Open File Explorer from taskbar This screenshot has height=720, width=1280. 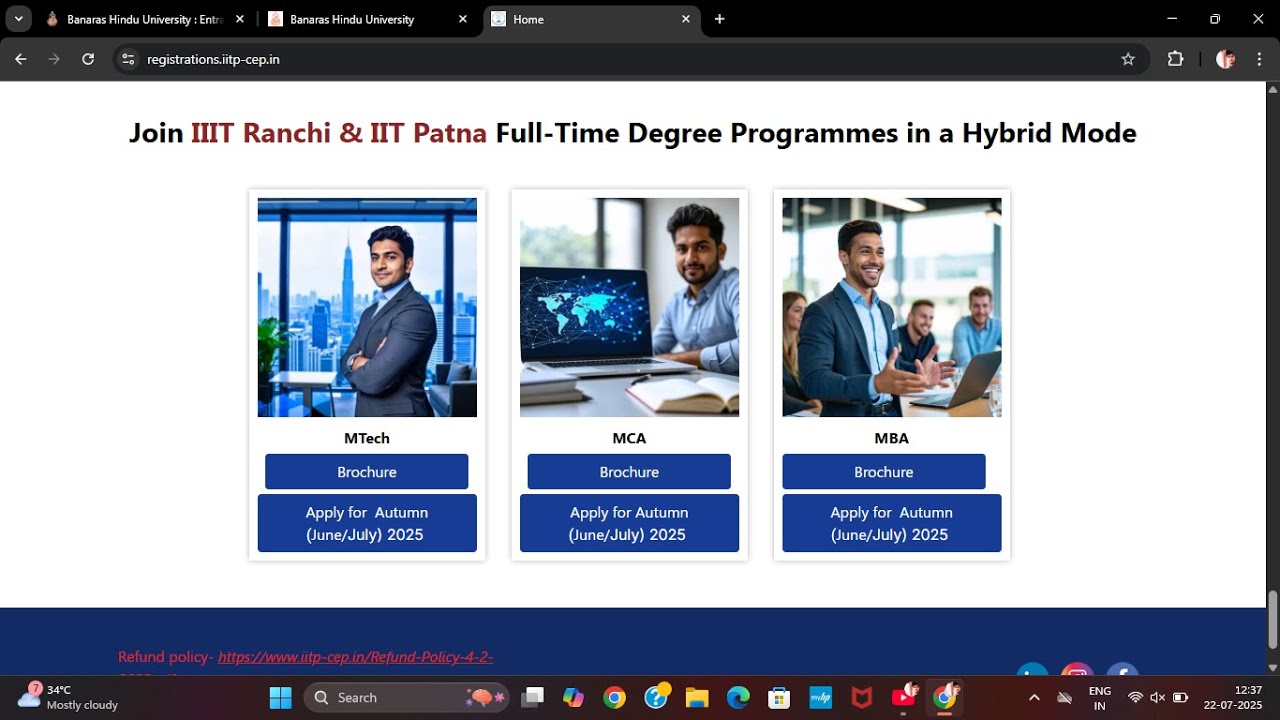click(697, 698)
